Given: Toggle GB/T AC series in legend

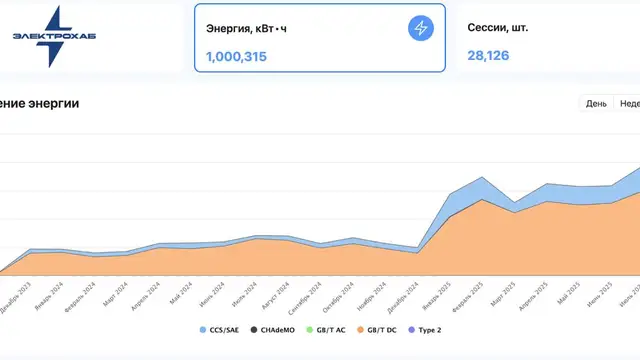Looking at the screenshot, I should (326, 330).
